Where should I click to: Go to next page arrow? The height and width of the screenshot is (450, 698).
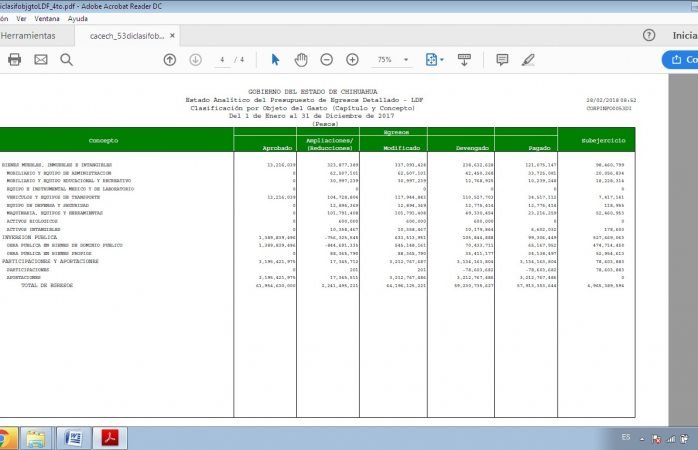pyautogui.click(x=195, y=60)
